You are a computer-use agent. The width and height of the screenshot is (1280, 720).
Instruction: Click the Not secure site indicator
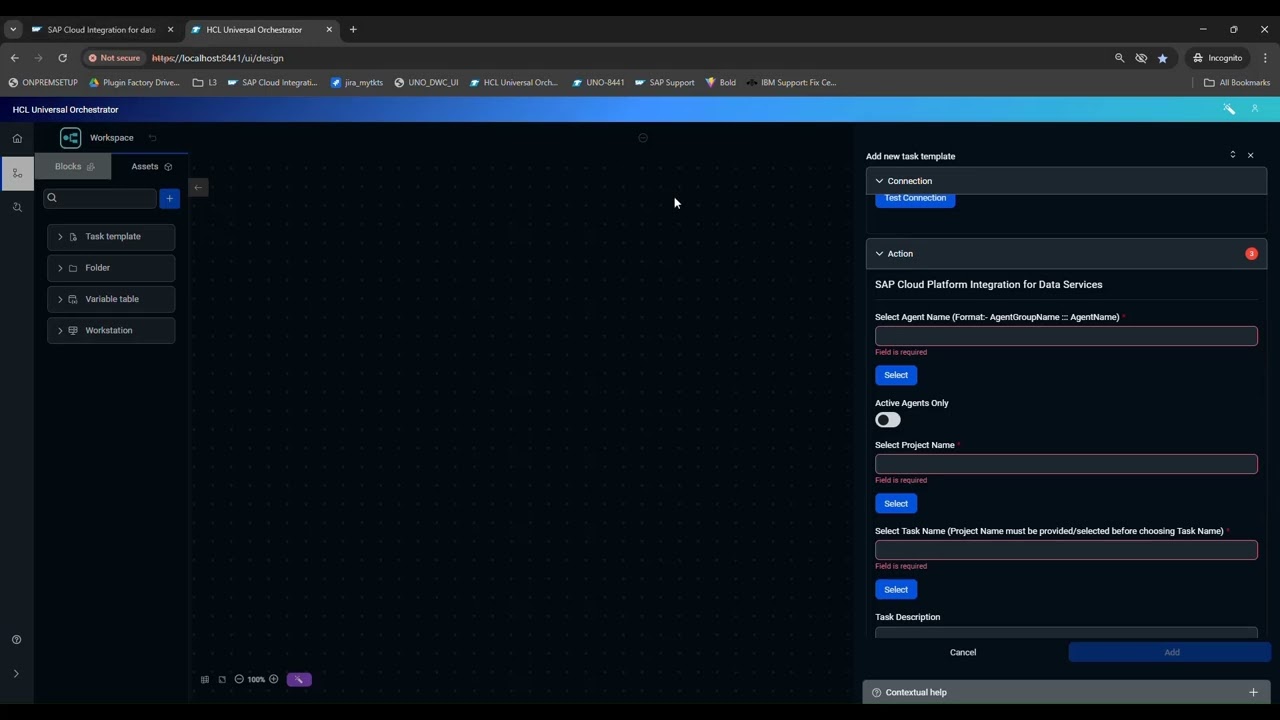pos(114,58)
